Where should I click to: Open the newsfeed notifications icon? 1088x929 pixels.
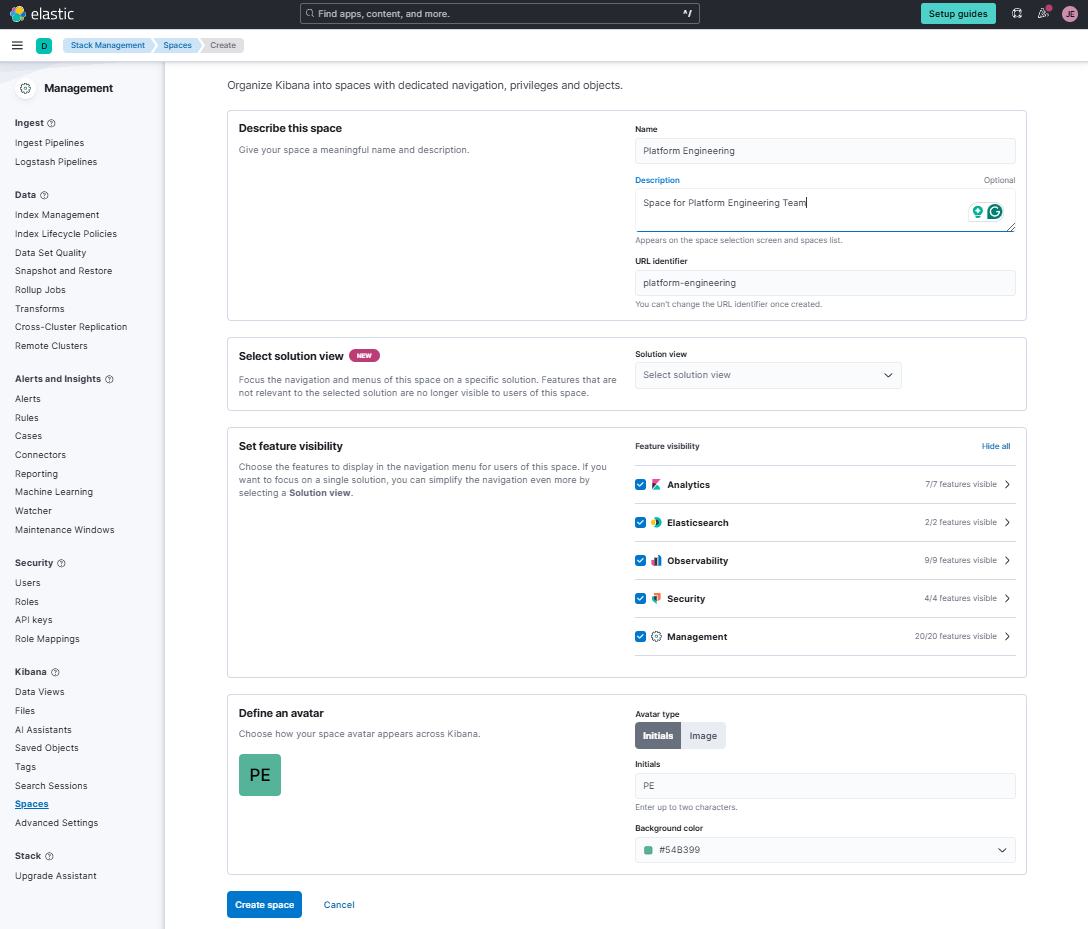click(1043, 13)
